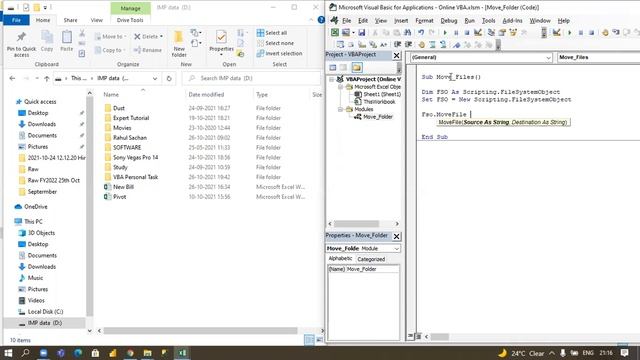Click New folder button in Explorer ribbon
This screenshot has width=640, height=360.
pyautogui.click(x=179, y=44)
